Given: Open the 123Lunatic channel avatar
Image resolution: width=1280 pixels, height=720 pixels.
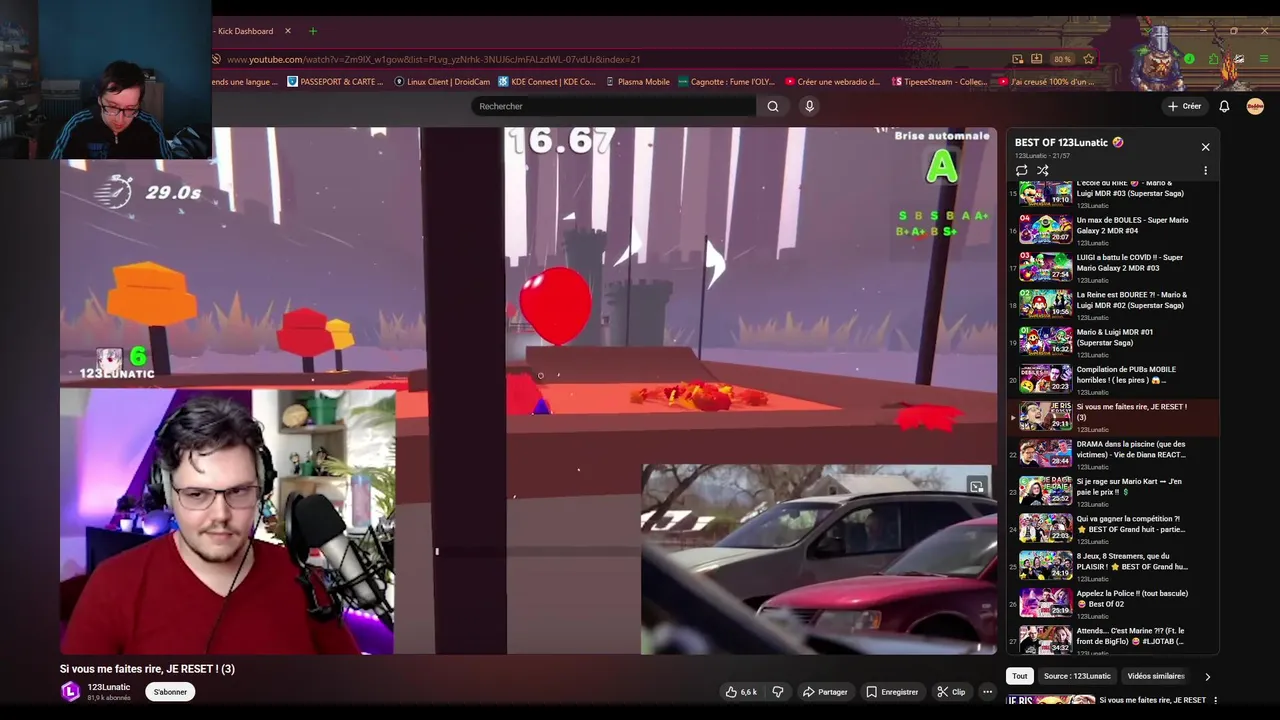Looking at the screenshot, I should (x=70, y=692).
